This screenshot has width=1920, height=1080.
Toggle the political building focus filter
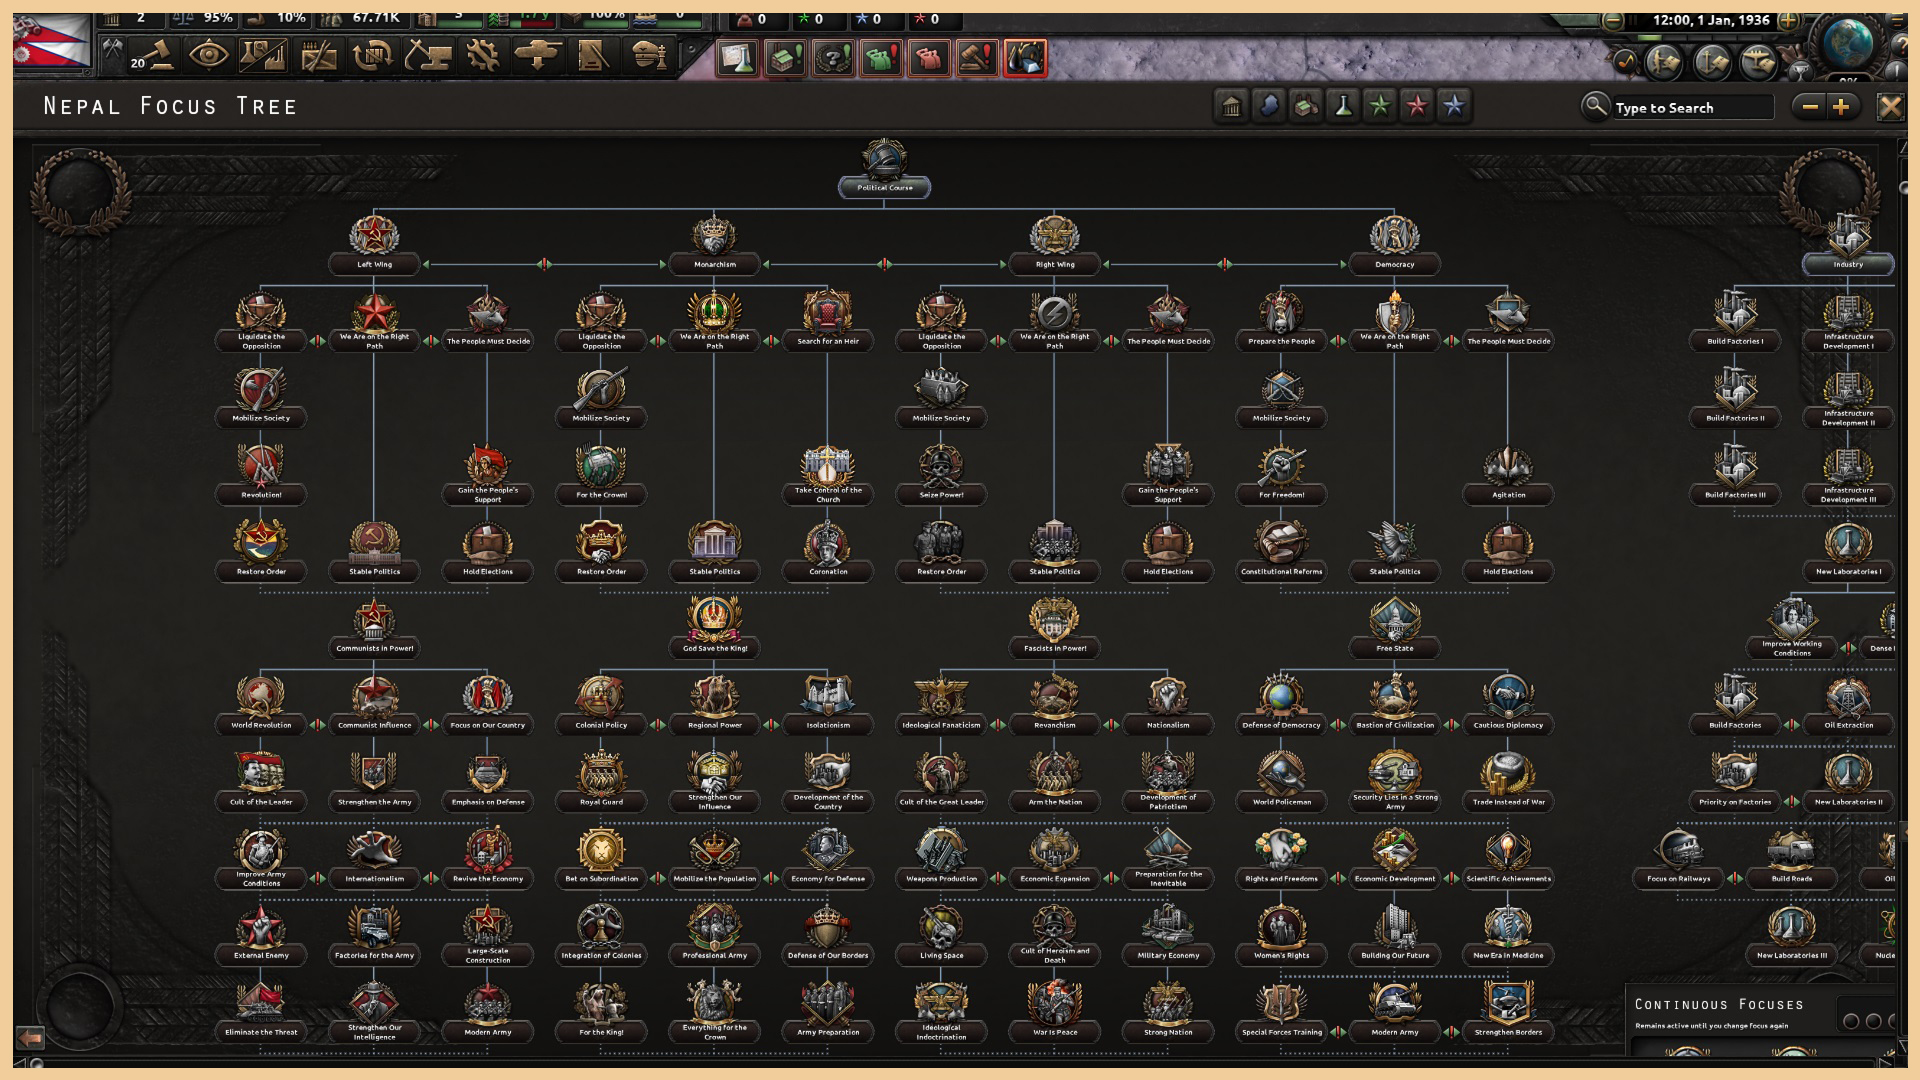point(1232,106)
